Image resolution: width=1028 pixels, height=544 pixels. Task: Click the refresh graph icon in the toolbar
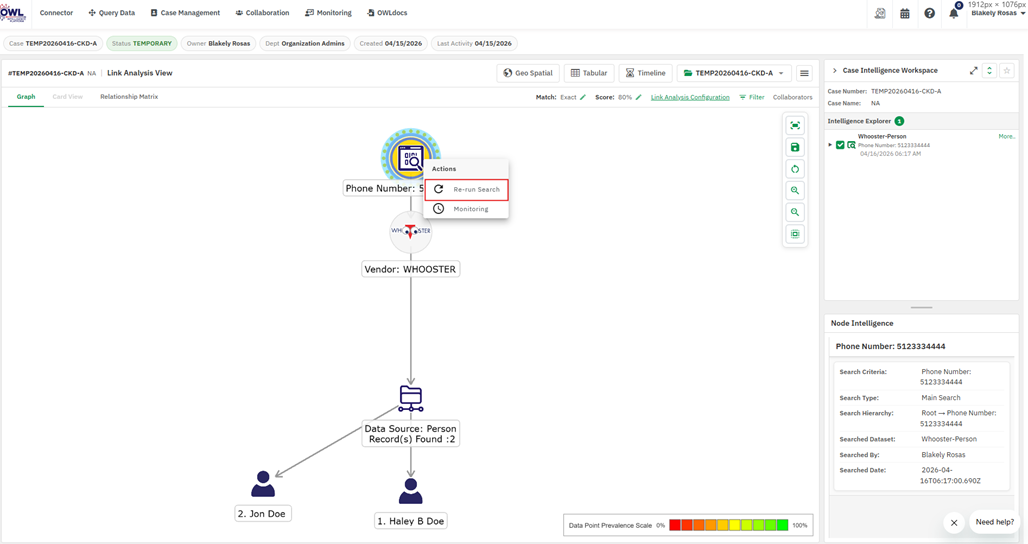(795, 169)
